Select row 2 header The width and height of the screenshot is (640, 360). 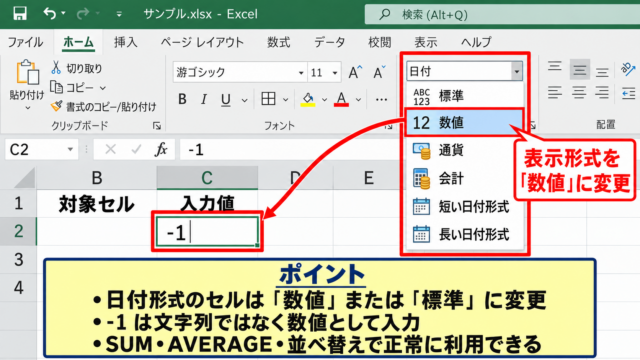18,231
